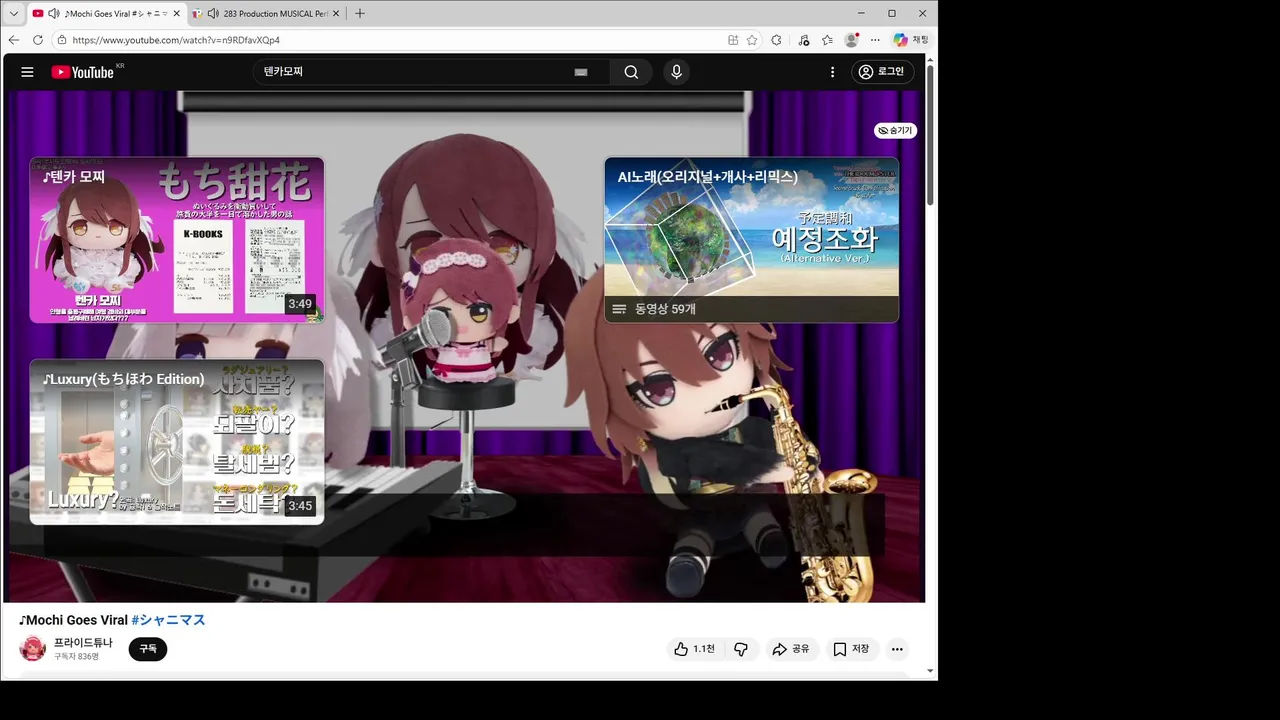Viewport: 1280px width, 720px height.
Task: Mute audio on the 283 Production tab
Action: 213,13
